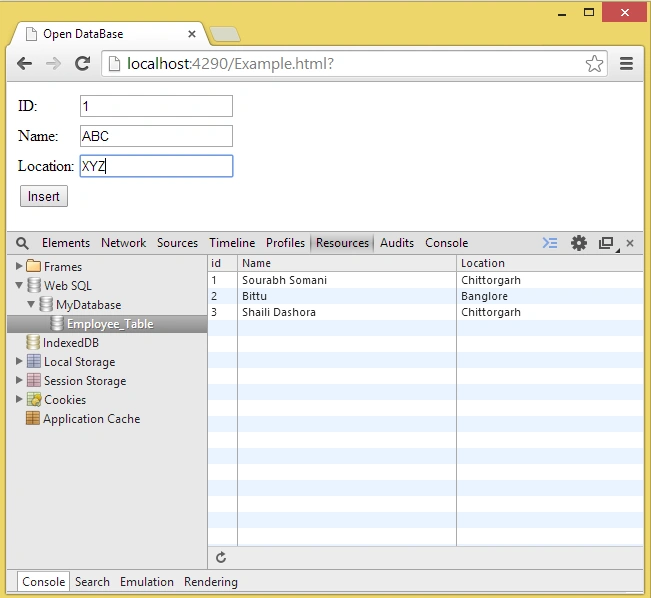
Task: Open the Timeline tab
Action: [x=232, y=243]
